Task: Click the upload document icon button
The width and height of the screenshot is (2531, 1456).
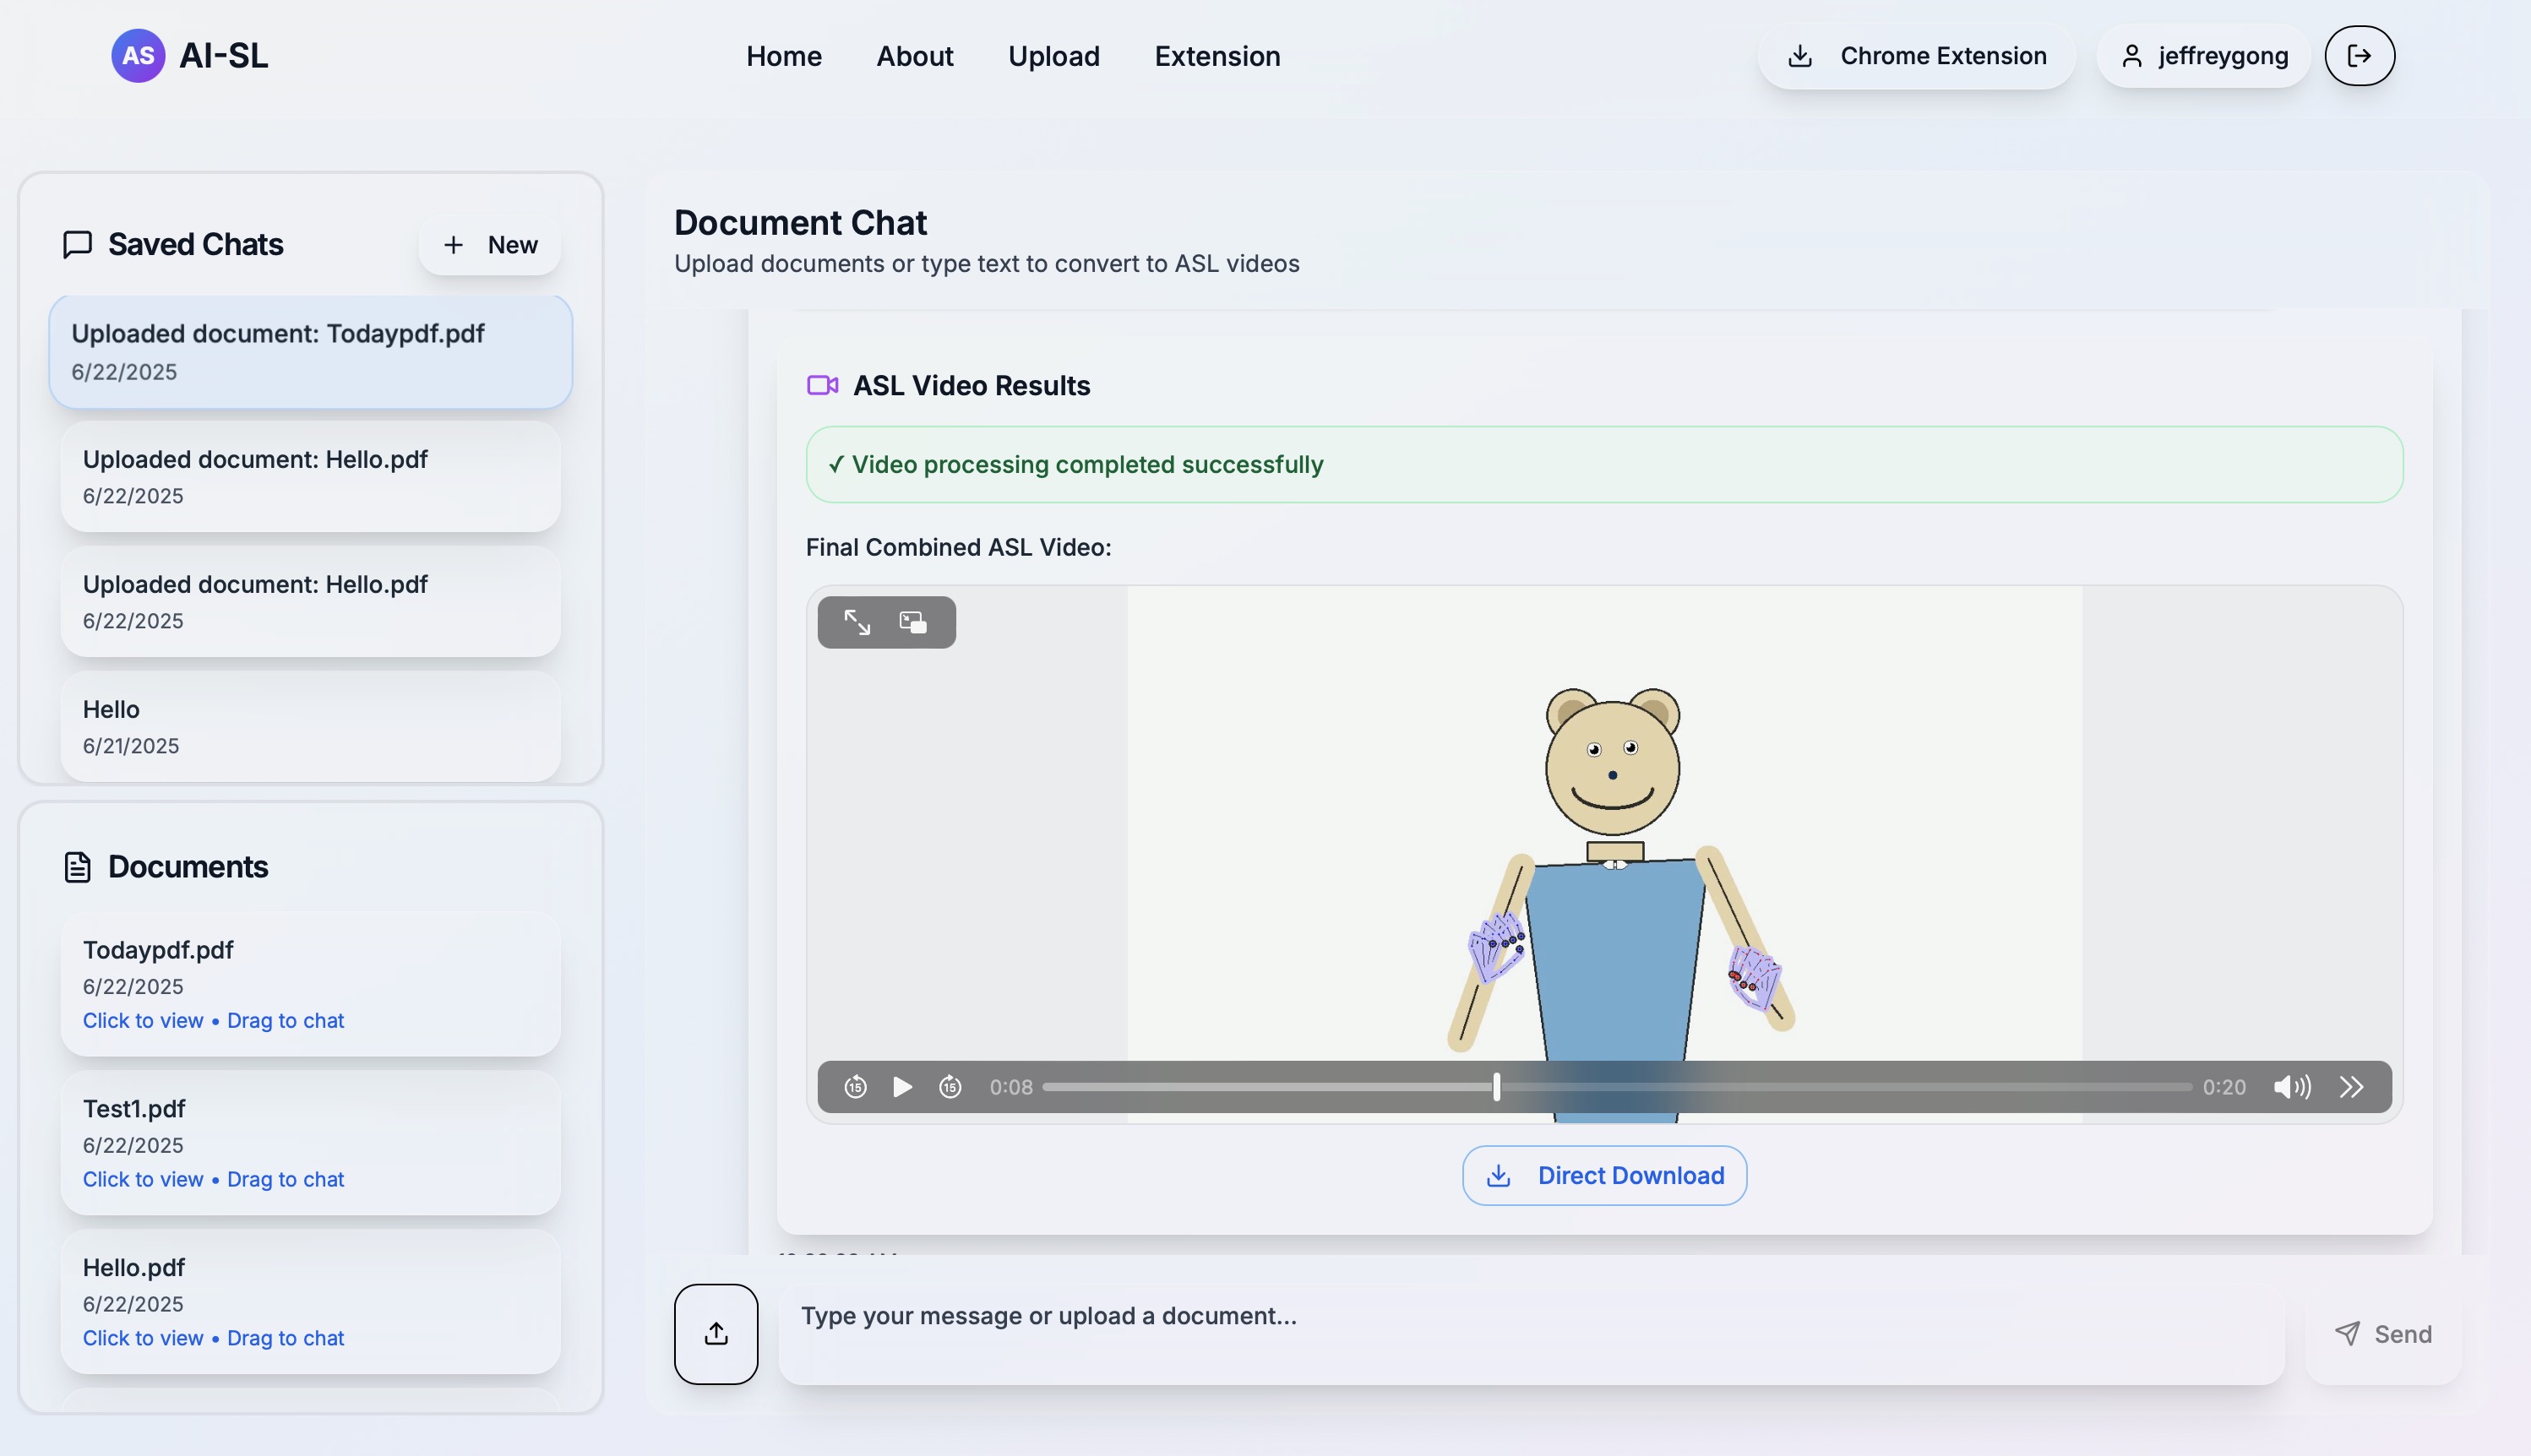Action: (x=716, y=1333)
